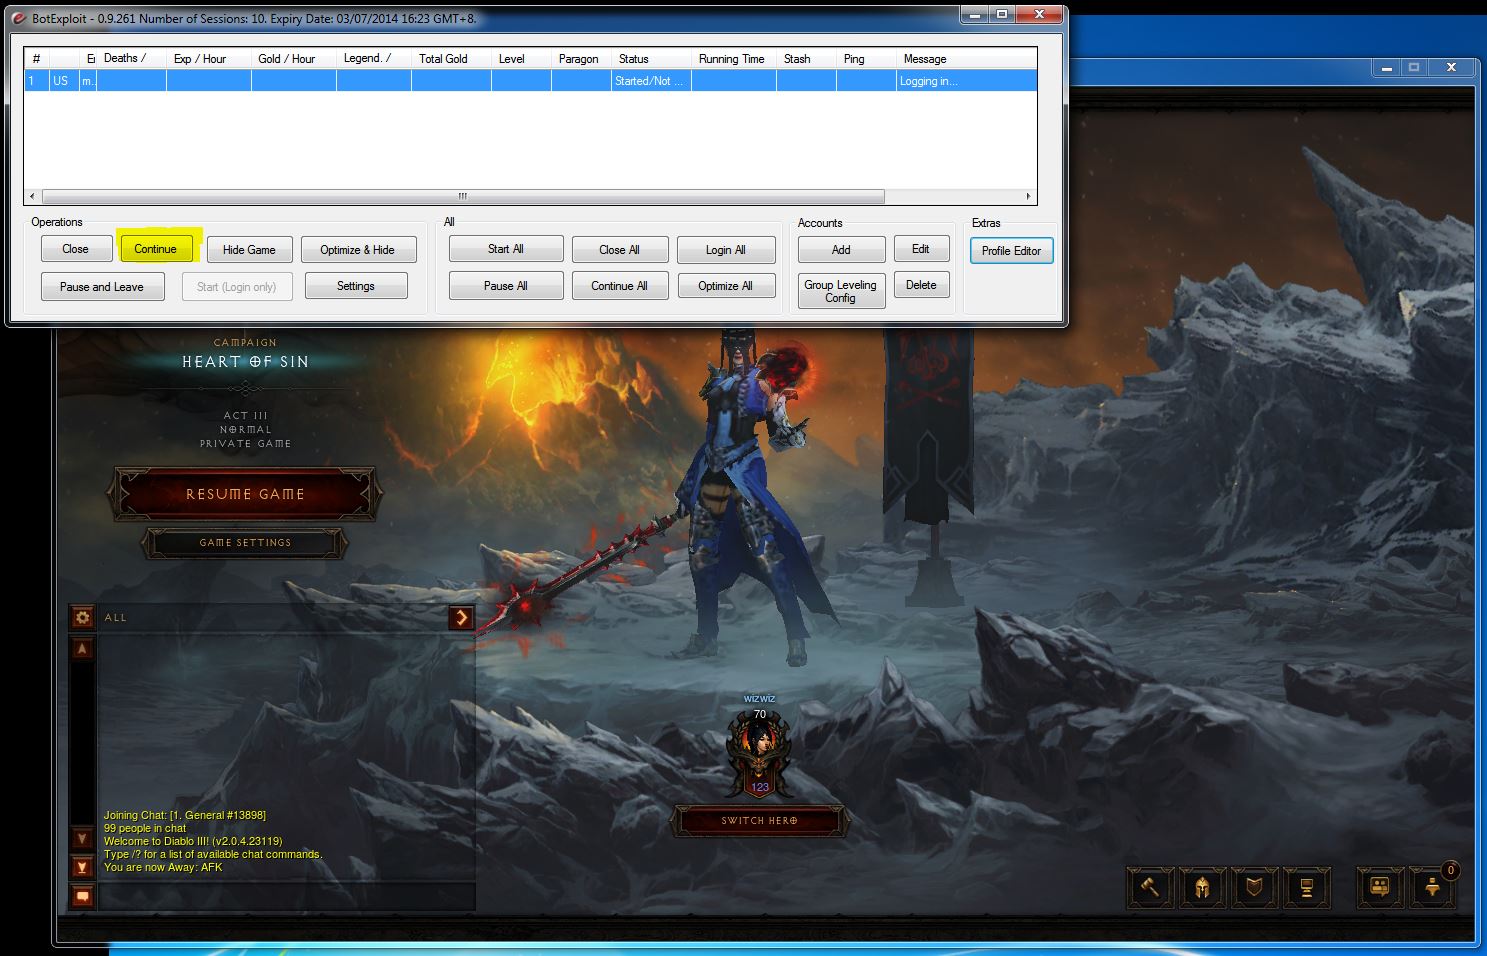Image resolution: width=1487 pixels, height=956 pixels.
Task: Expand chat panel with orange chevron
Action: click(x=461, y=617)
